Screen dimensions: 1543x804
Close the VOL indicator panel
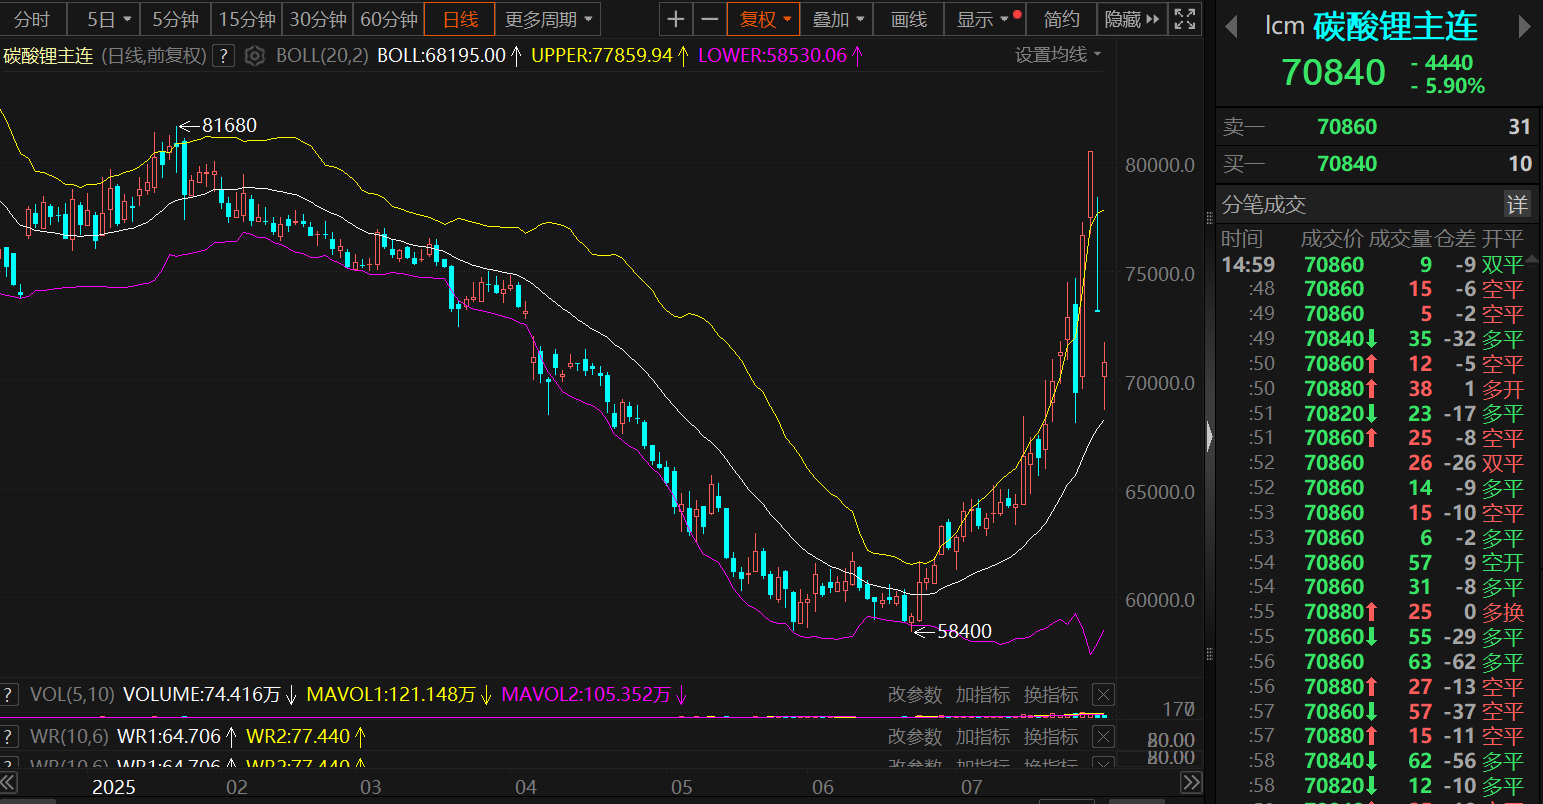[x=1102, y=695]
